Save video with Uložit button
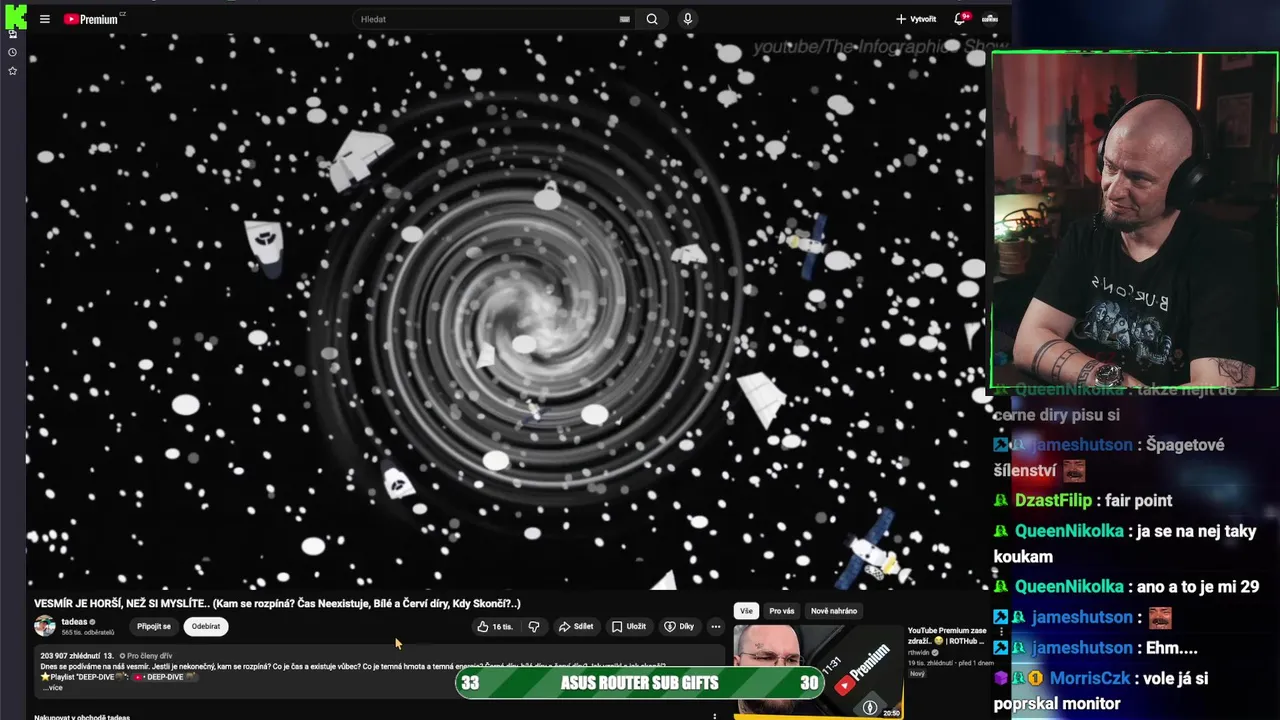The image size is (1280, 720). coord(629,626)
